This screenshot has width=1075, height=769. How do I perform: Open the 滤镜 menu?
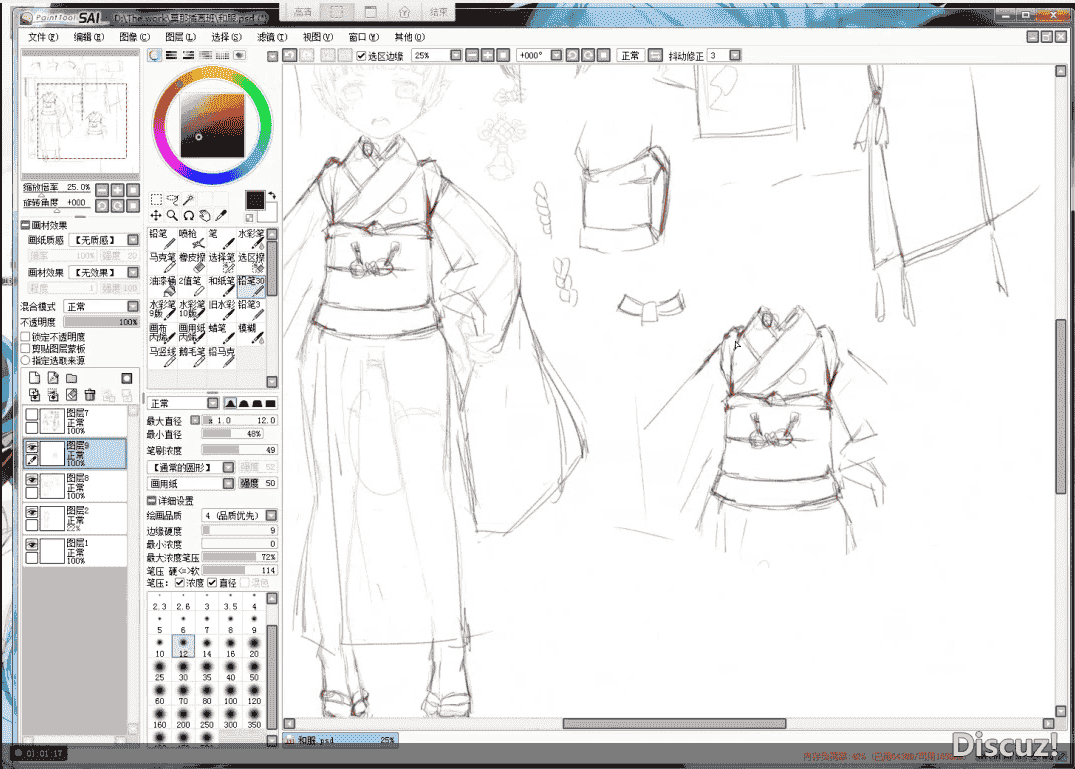[271, 37]
